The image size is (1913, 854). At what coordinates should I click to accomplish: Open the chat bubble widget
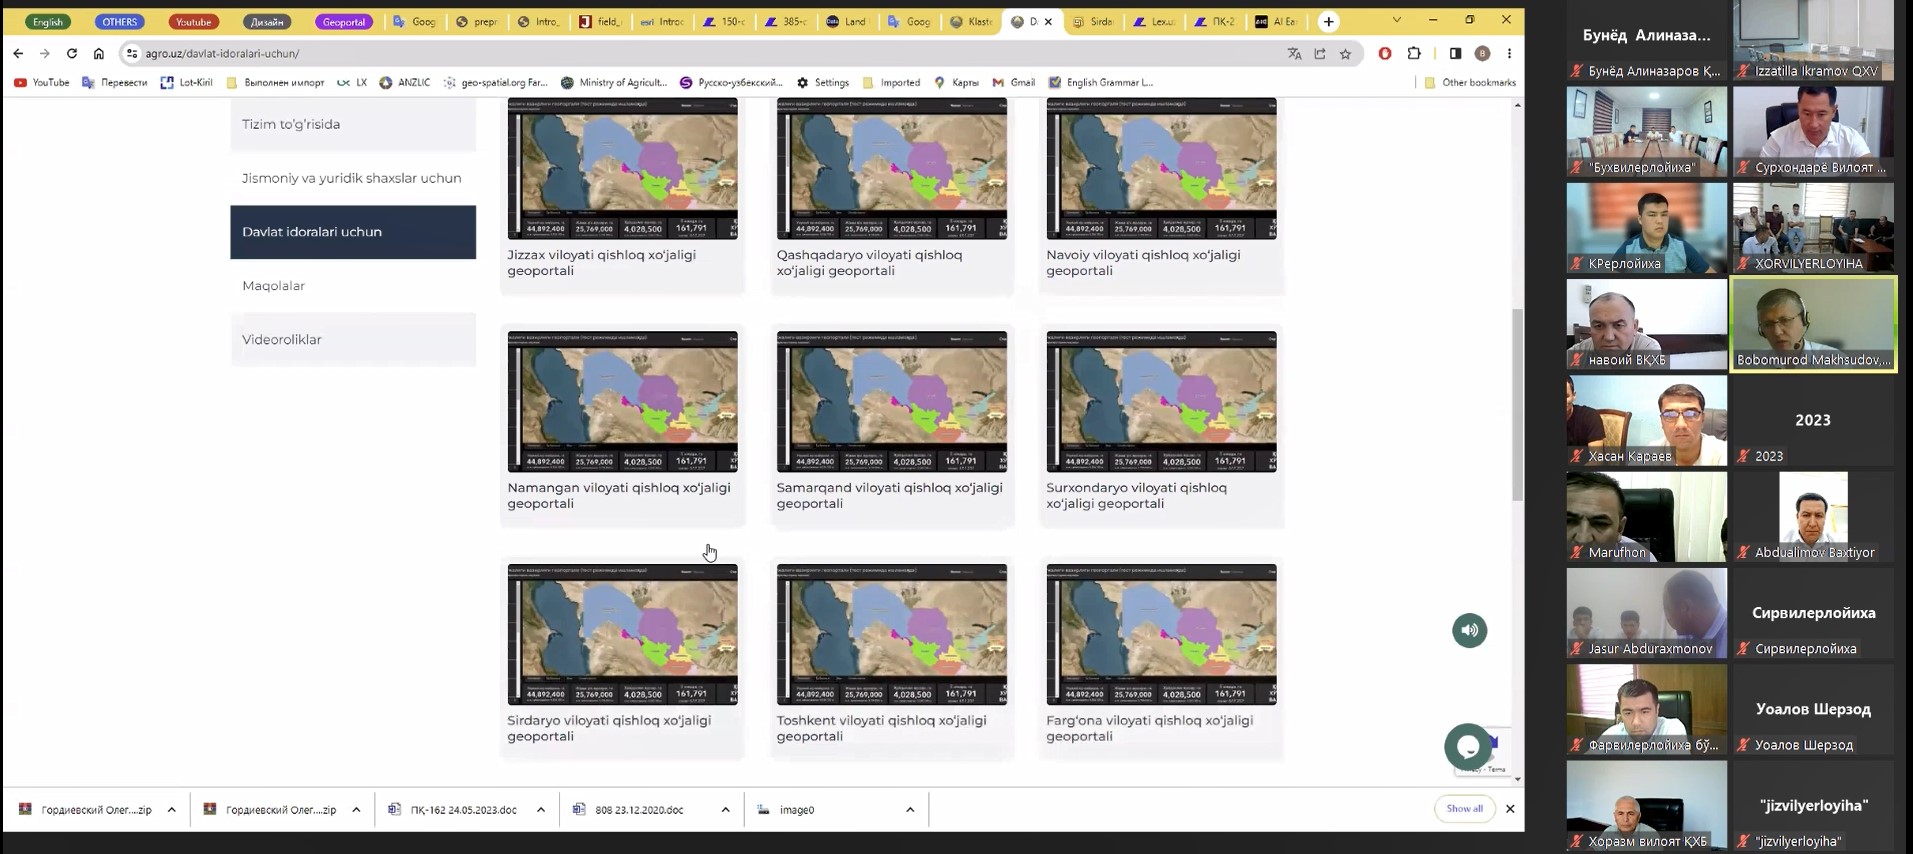click(x=1467, y=747)
